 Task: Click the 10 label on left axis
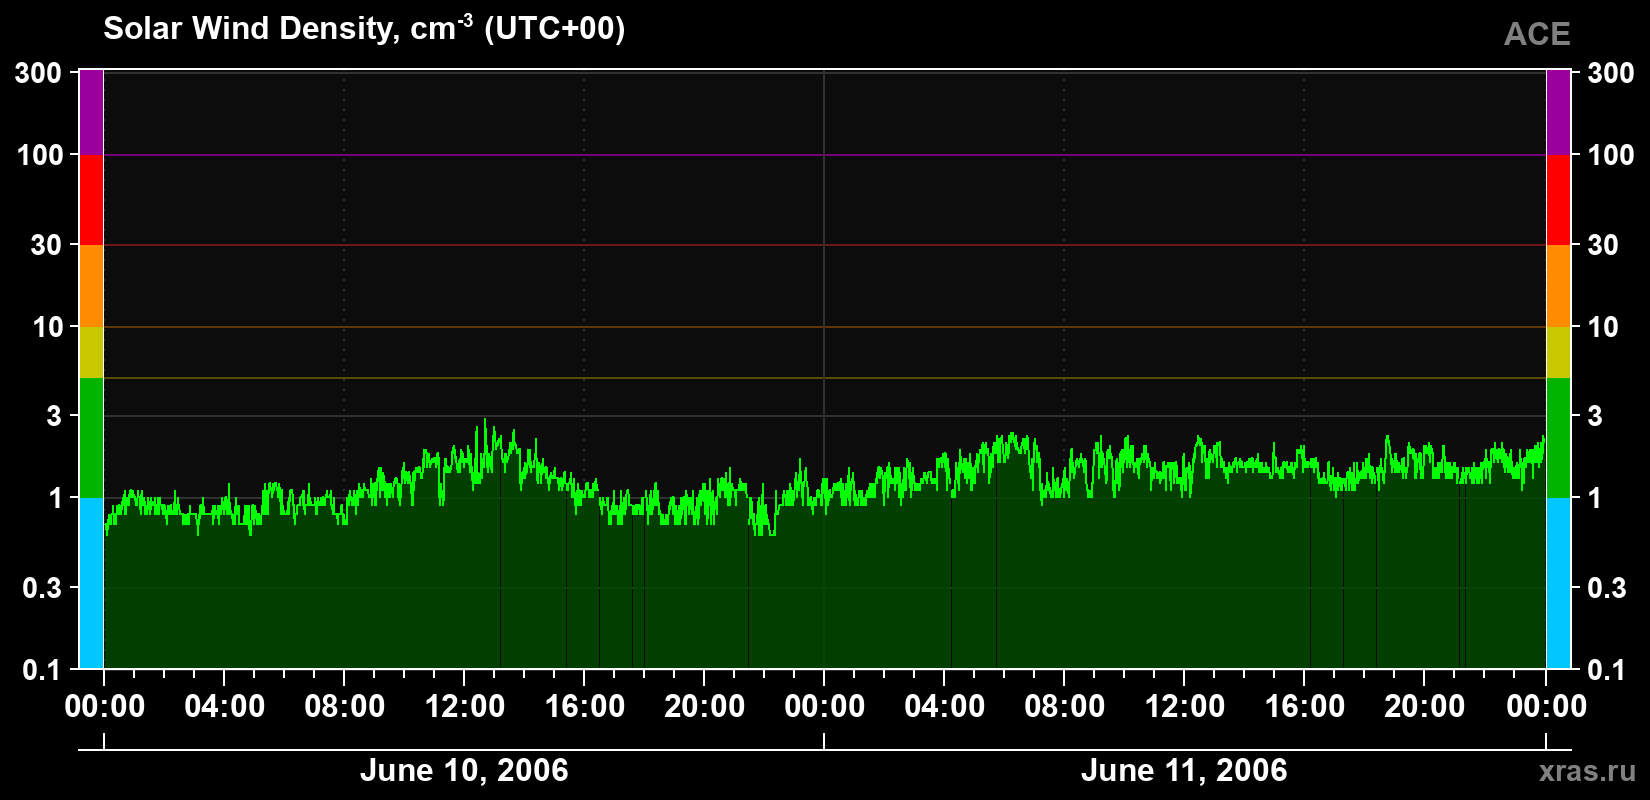(x=47, y=327)
